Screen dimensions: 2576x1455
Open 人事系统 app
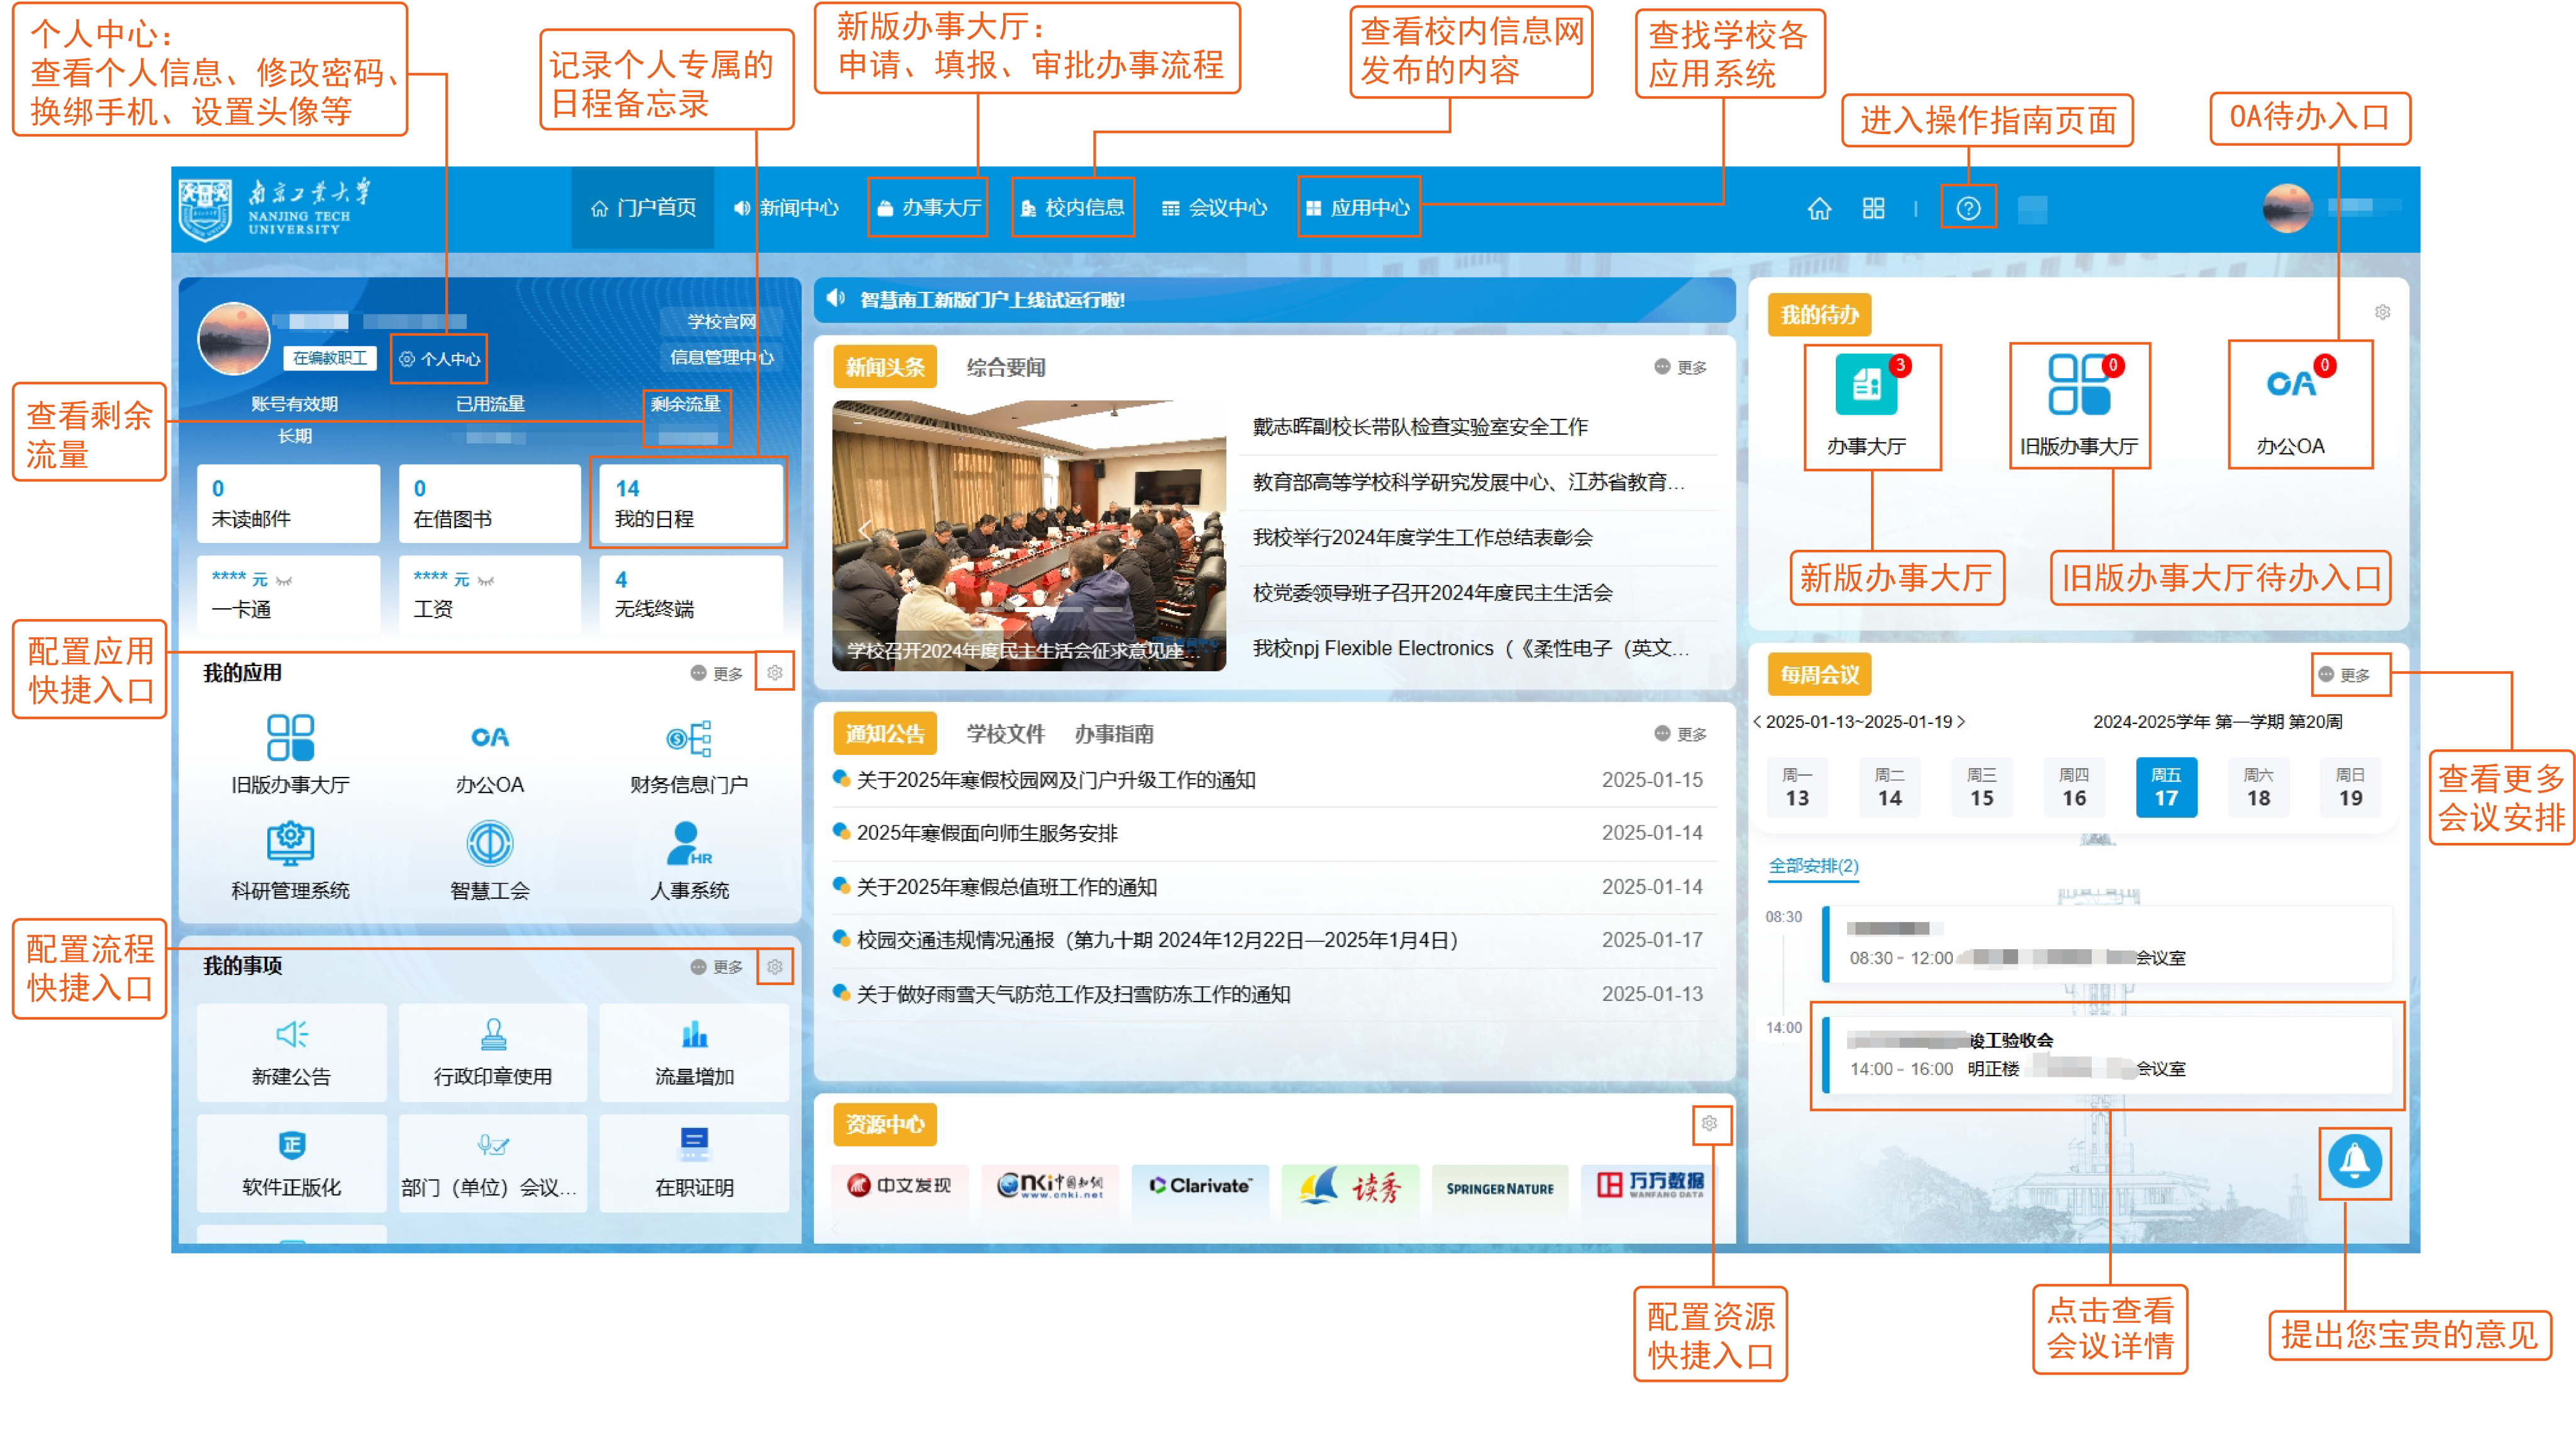pos(689,860)
